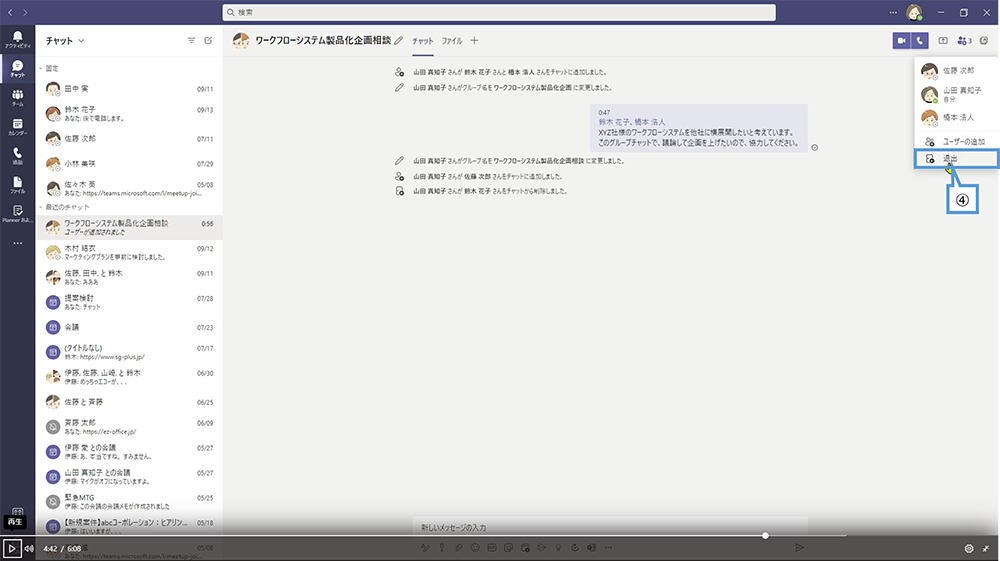Open the video player settings gear
1000x561 pixels.
[969, 548]
